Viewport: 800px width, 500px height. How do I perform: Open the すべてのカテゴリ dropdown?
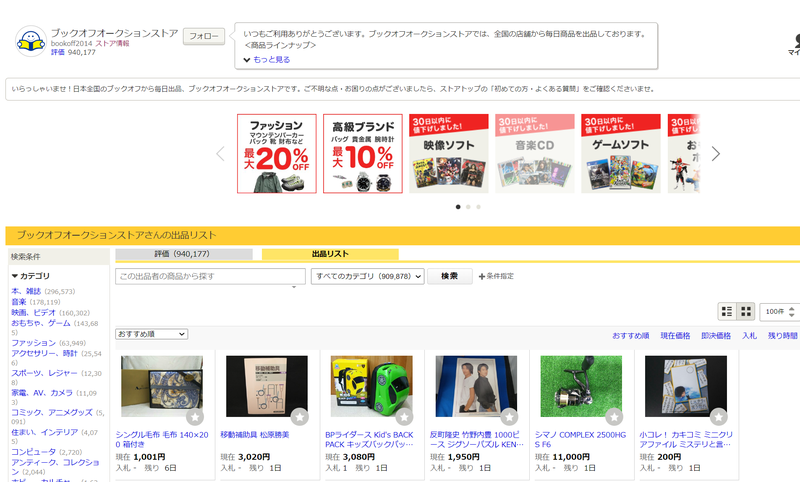click(x=367, y=276)
